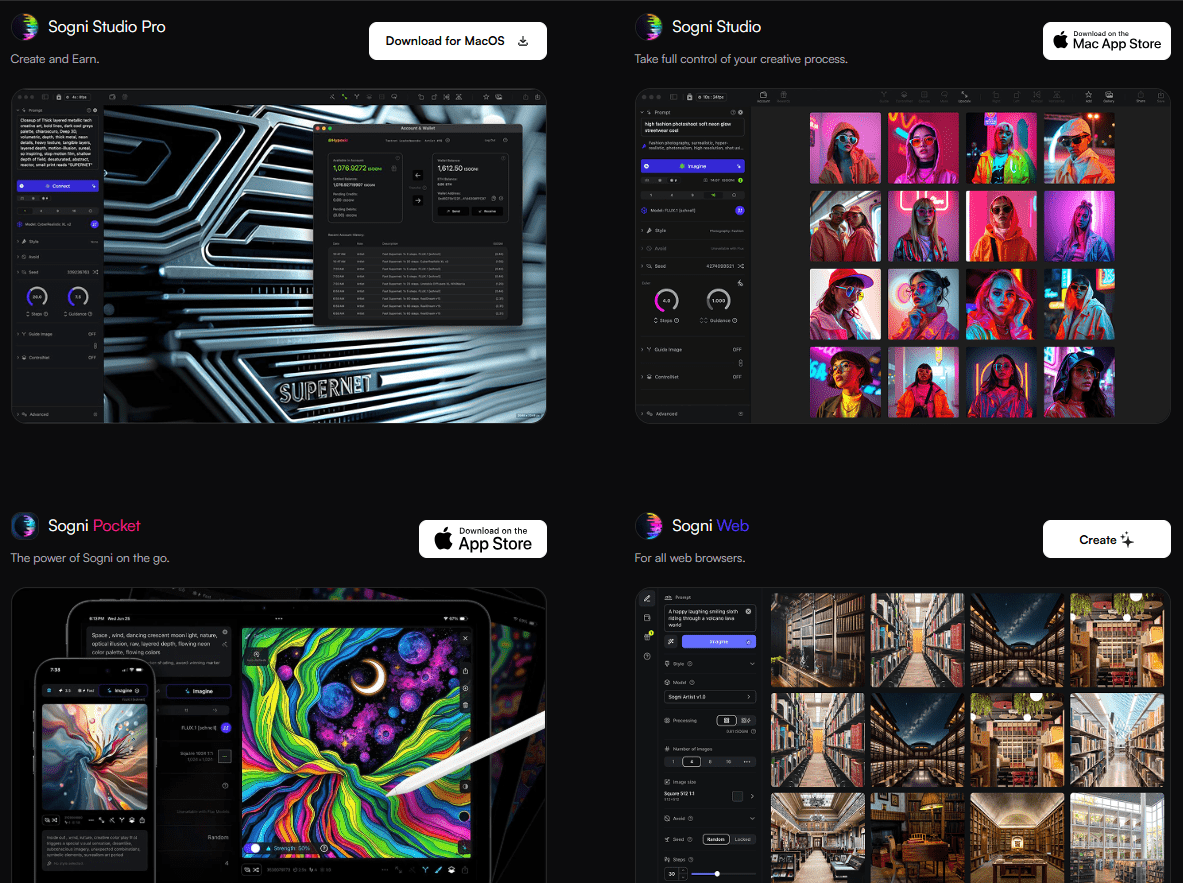Select the Random seed option in Sogni Web

pyautogui.click(x=715, y=839)
